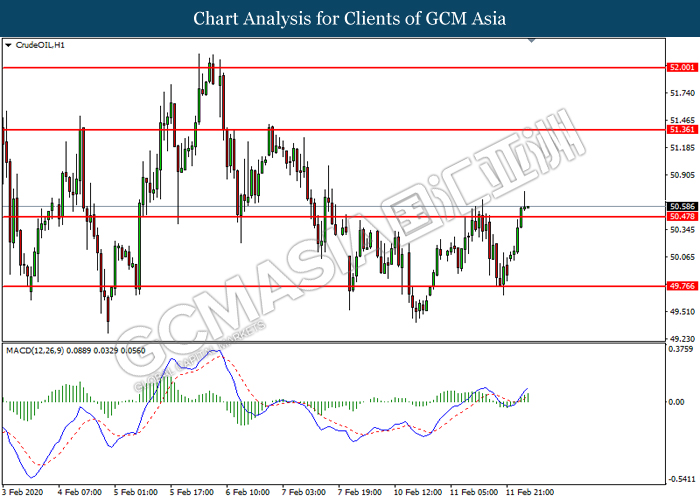Click the CrudeOIL,H1 chart label
The image size is (700, 500).
tap(40, 45)
